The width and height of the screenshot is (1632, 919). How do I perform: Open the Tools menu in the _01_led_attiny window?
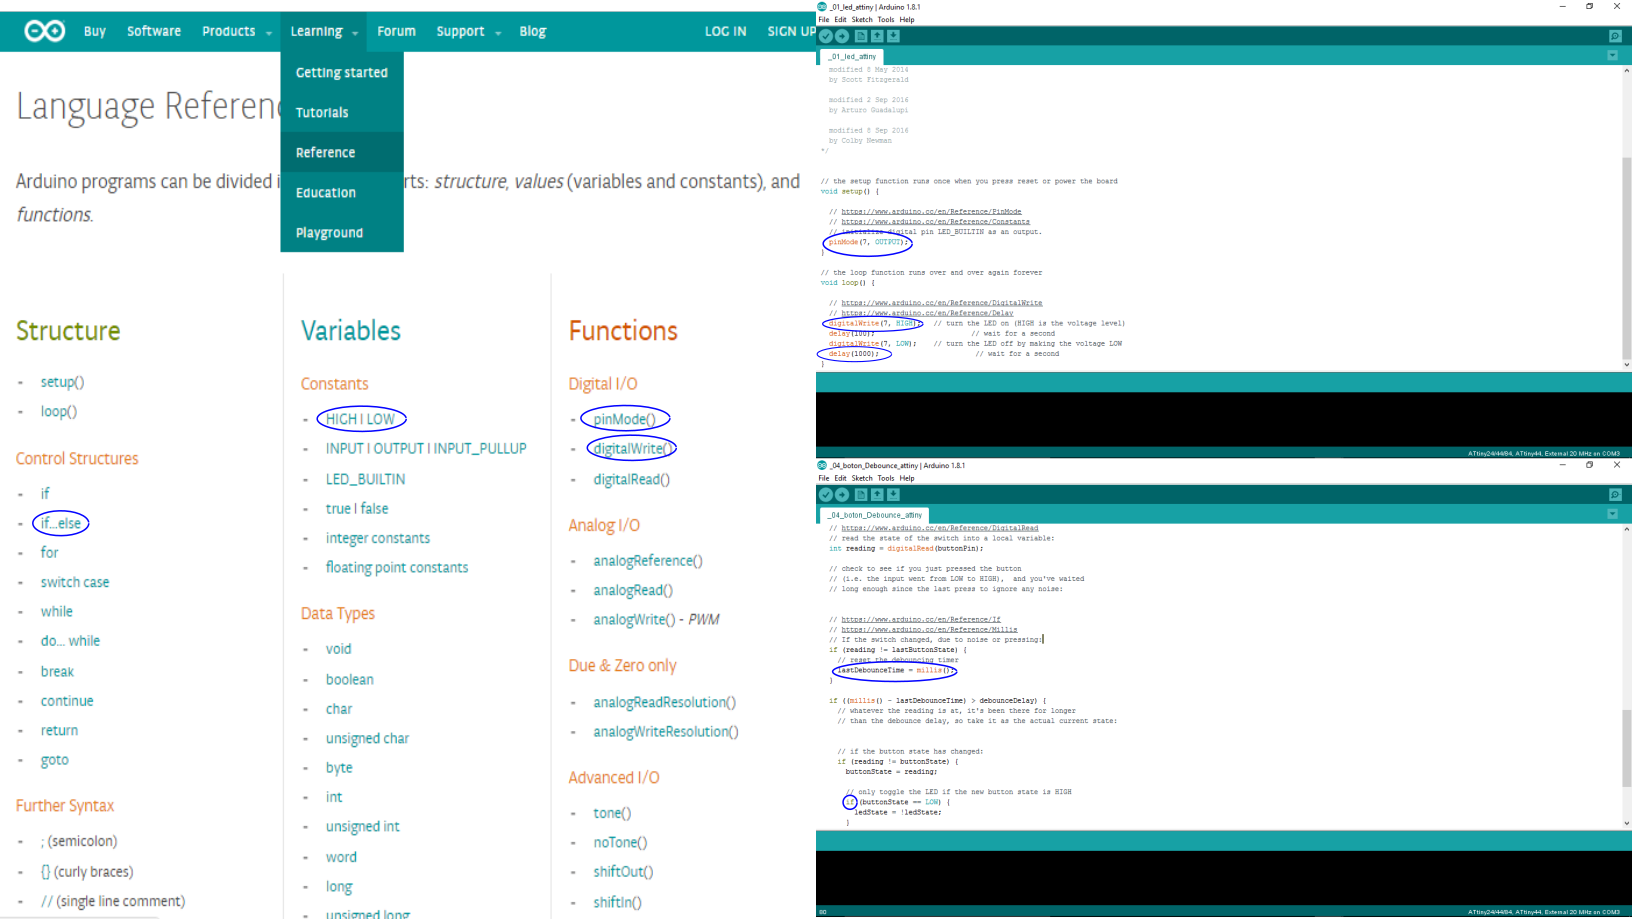[886, 20]
